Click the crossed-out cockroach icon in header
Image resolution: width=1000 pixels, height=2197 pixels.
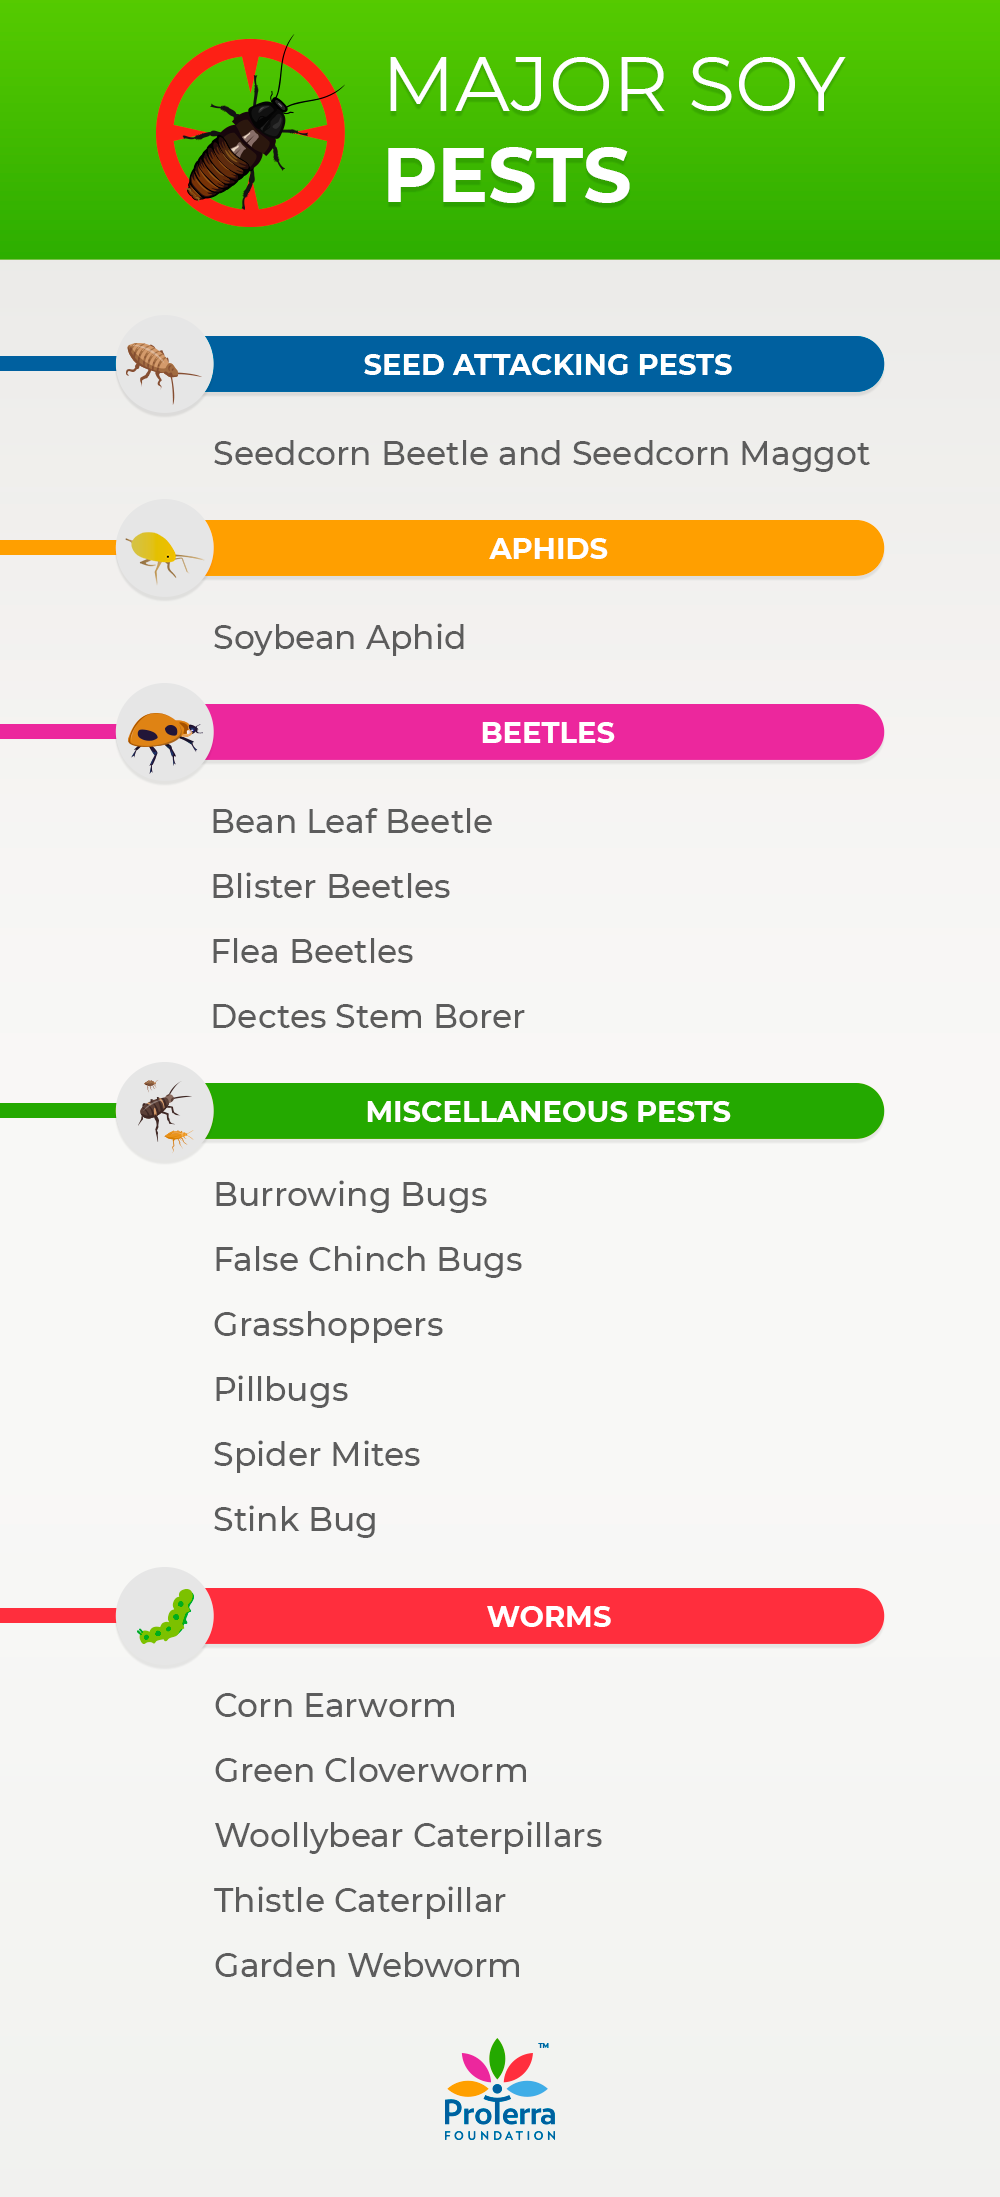251,132
